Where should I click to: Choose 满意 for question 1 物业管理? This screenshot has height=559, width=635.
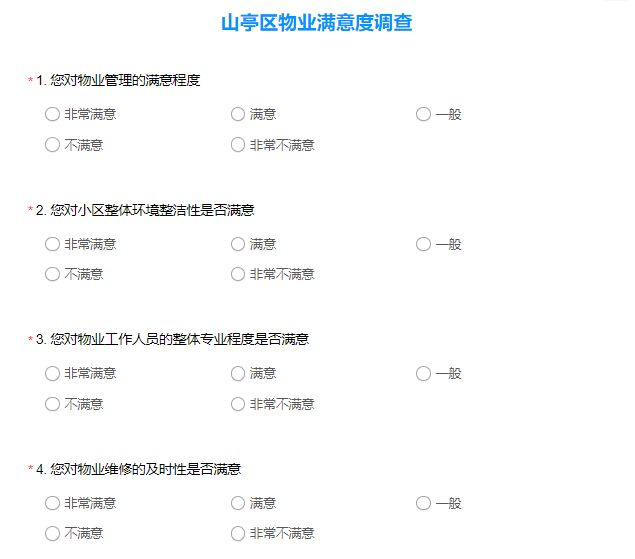(x=238, y=114)
